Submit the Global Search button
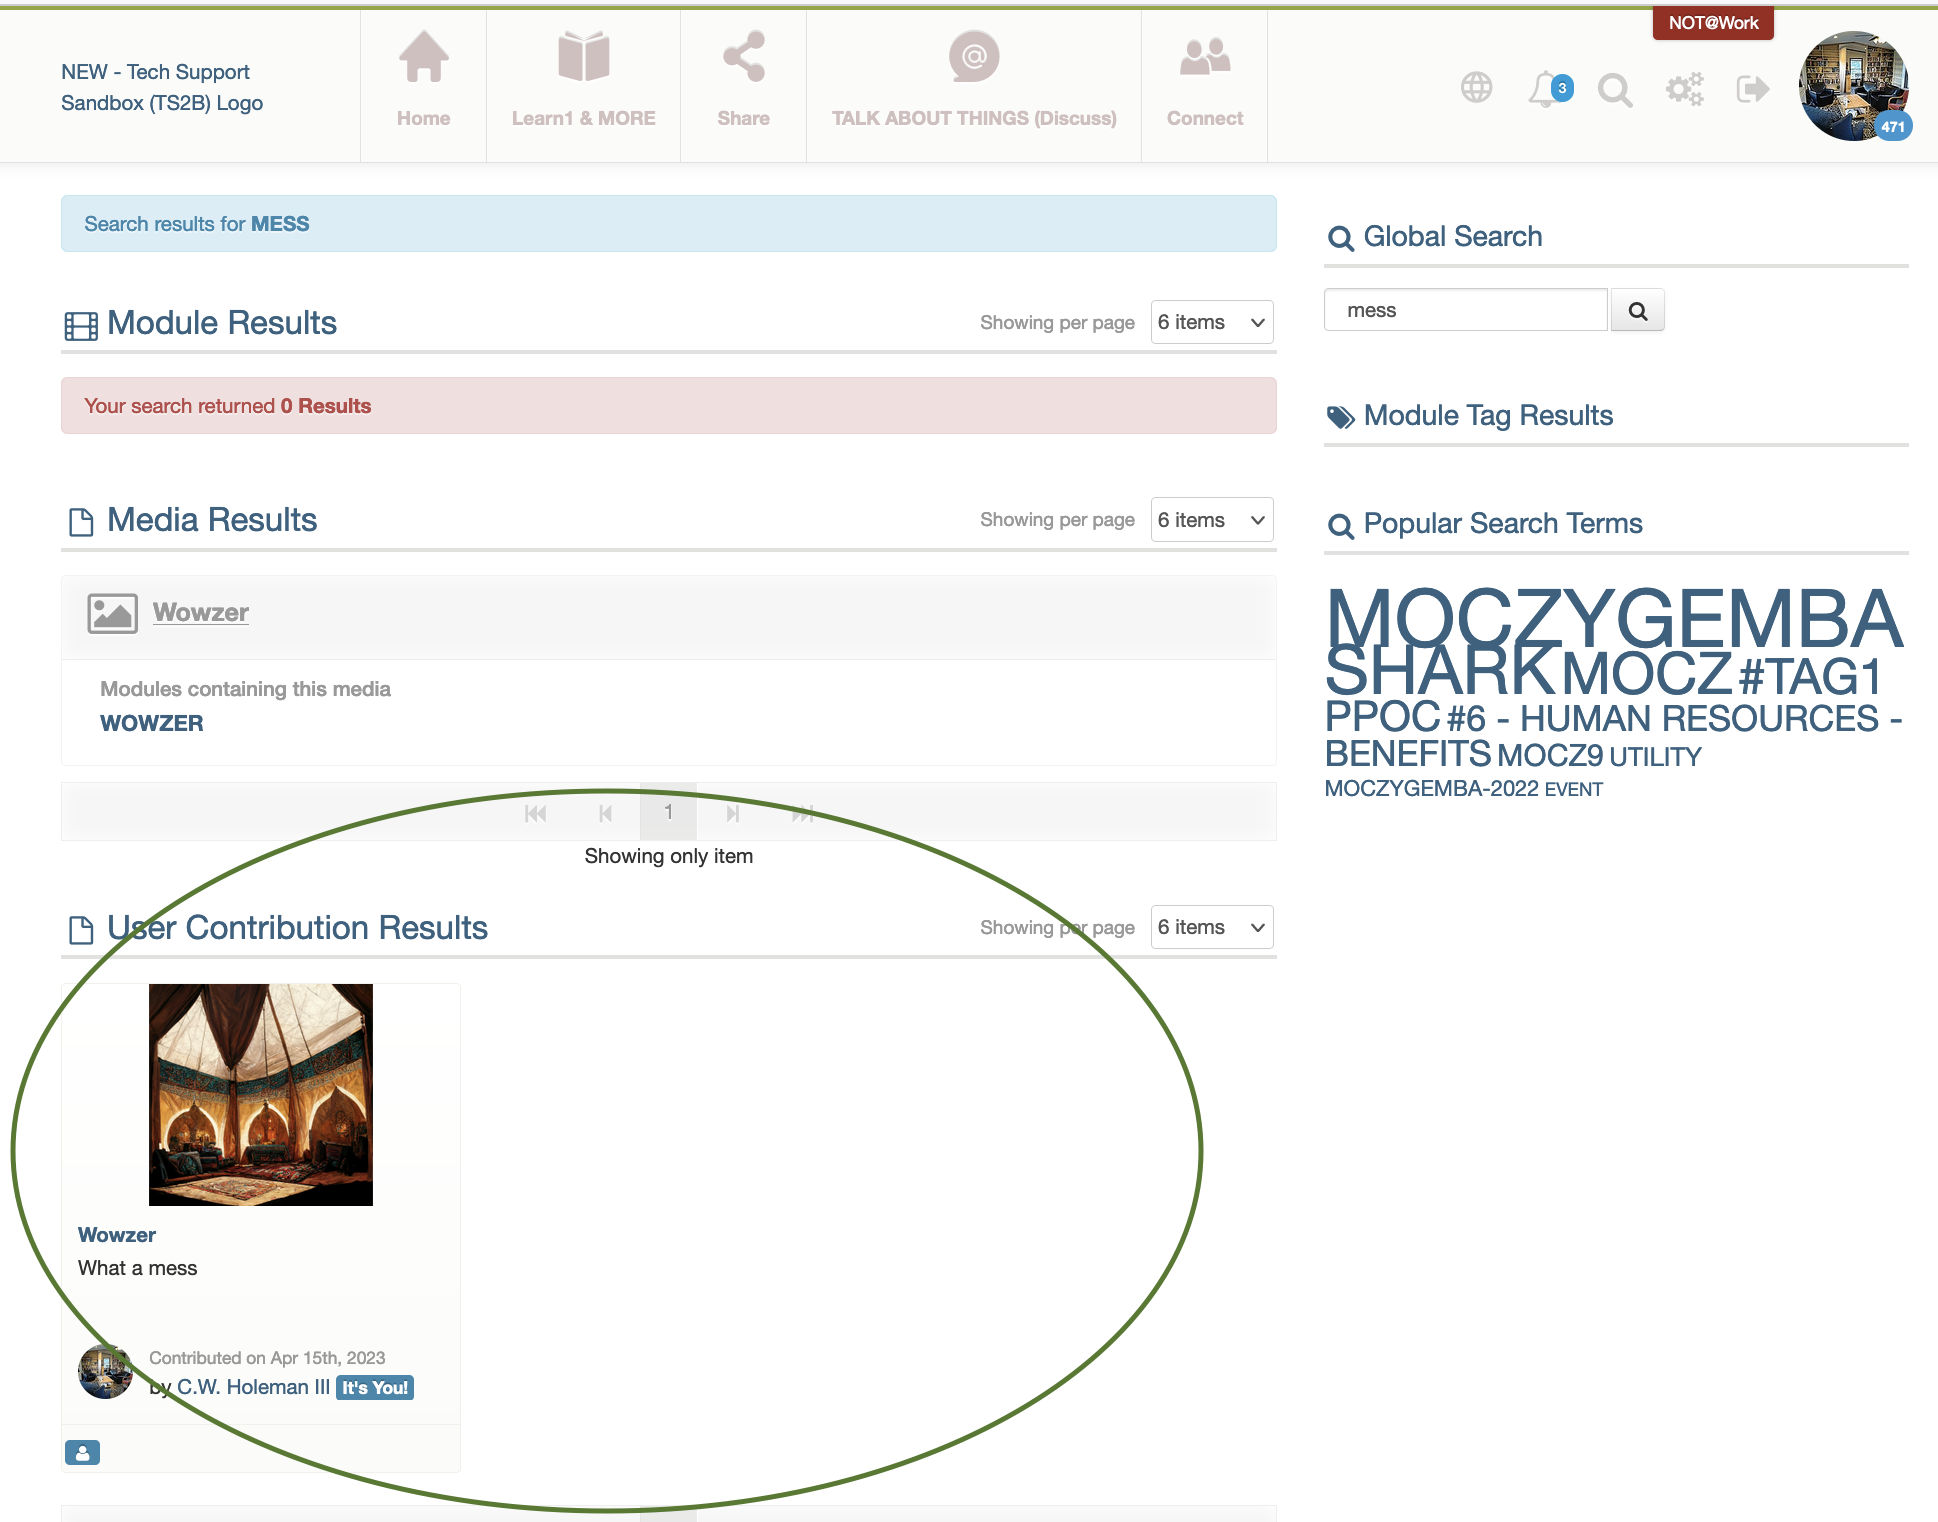This screenshot has height=1522, width=1938. coord(1637,310)
